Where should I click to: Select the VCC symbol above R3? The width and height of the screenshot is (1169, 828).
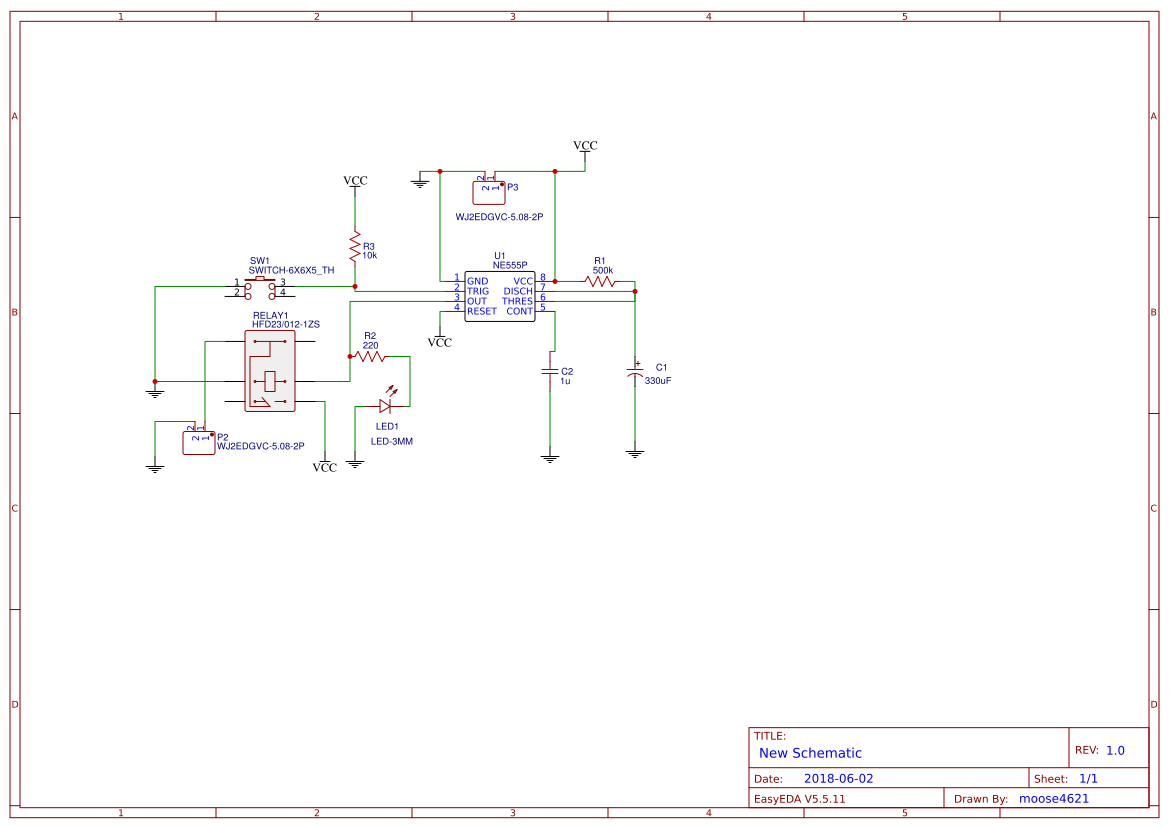pos(356,182)
